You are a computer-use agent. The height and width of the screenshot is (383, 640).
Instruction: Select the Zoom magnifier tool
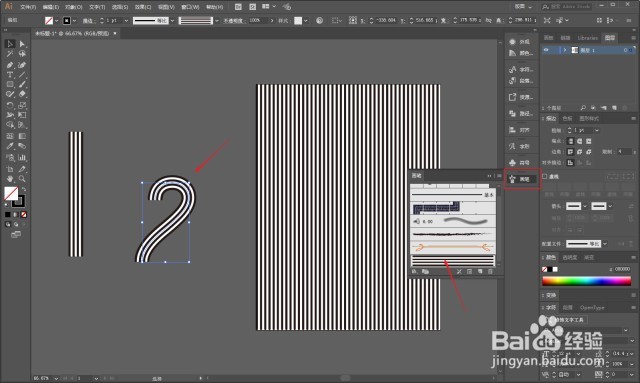point(22,179)
